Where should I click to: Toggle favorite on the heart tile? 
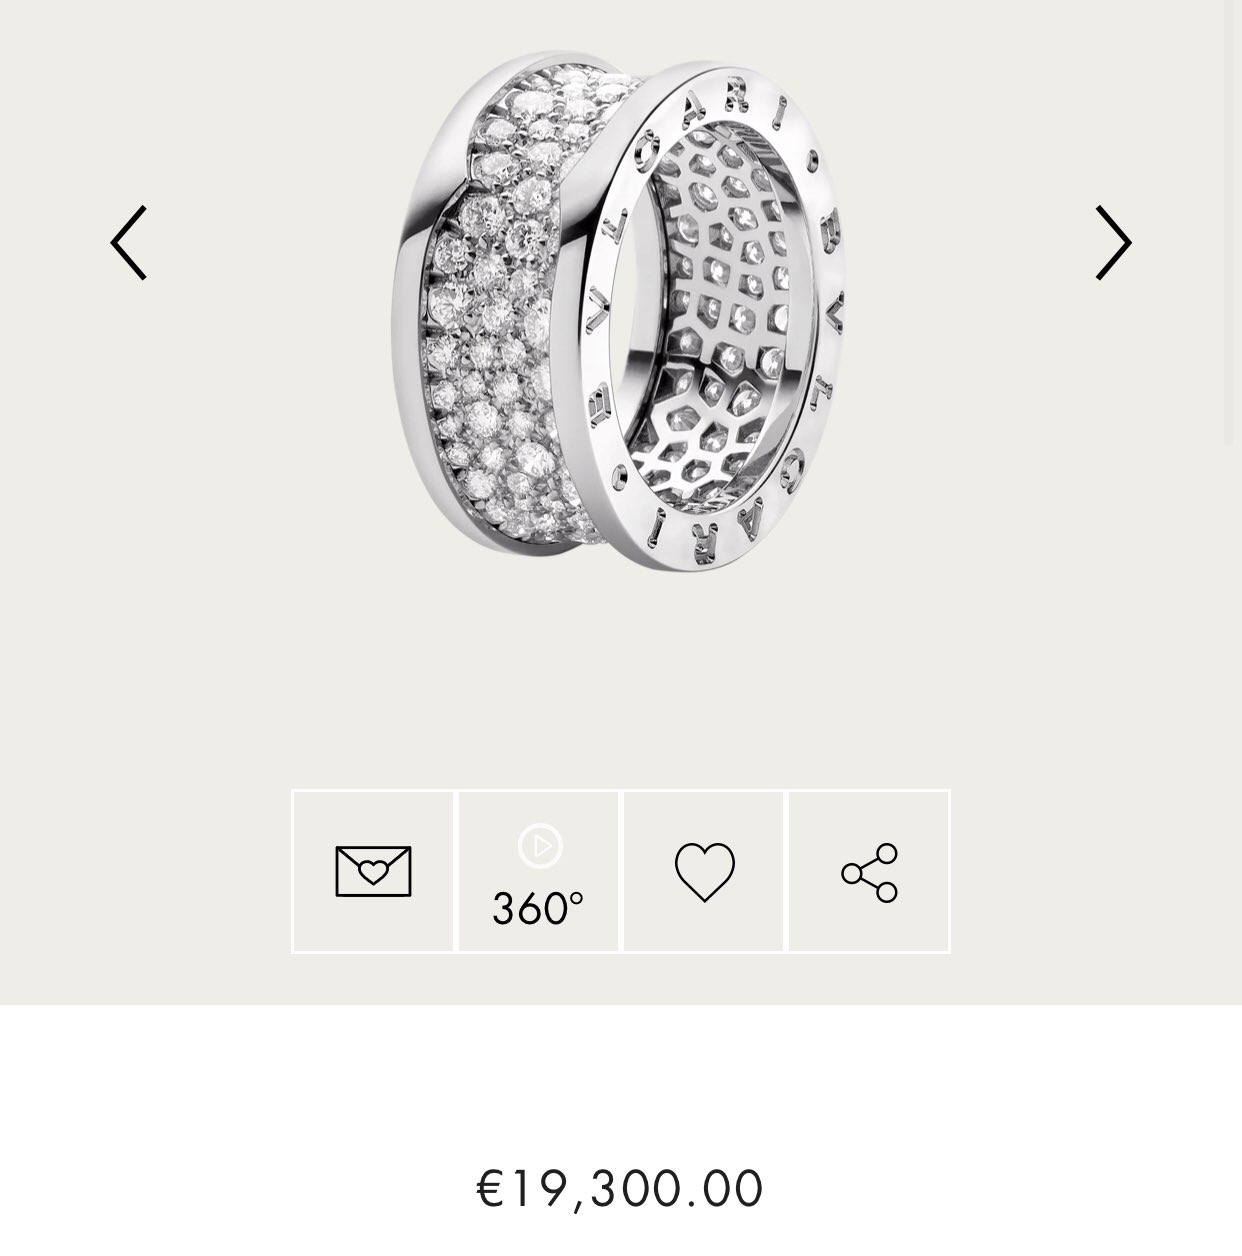[704, 871]
